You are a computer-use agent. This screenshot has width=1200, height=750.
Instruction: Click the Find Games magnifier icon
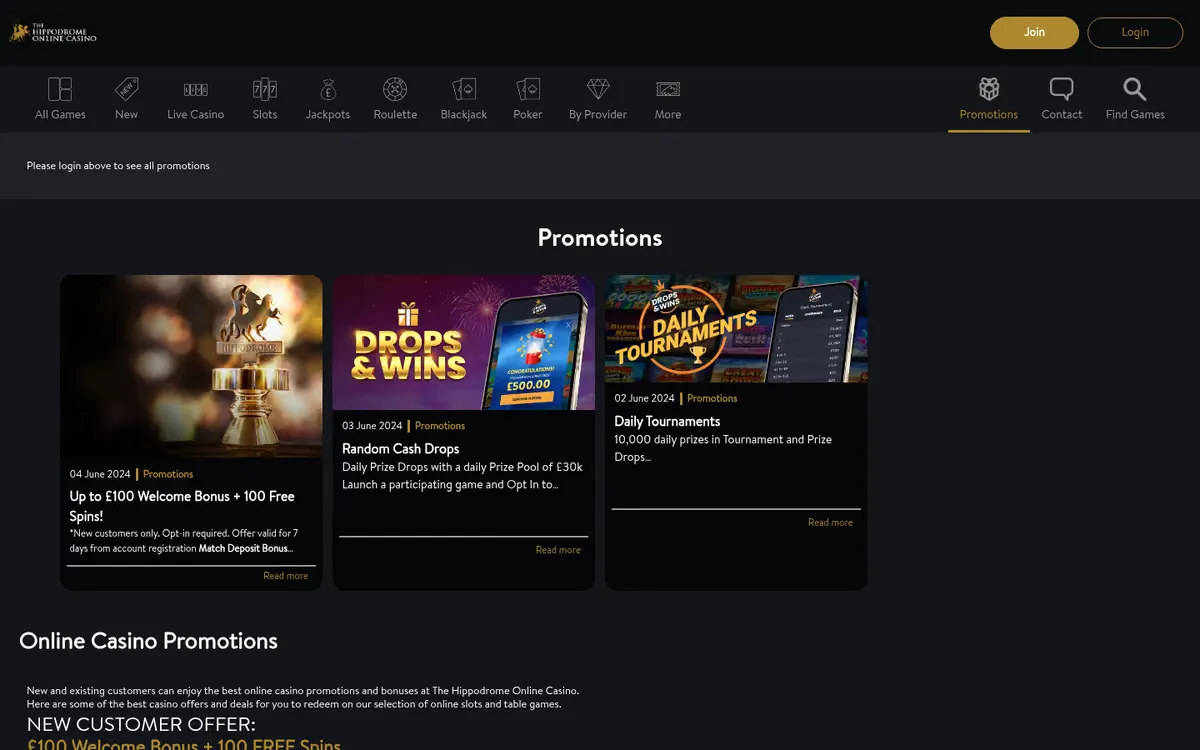[x=1135, y=89]
